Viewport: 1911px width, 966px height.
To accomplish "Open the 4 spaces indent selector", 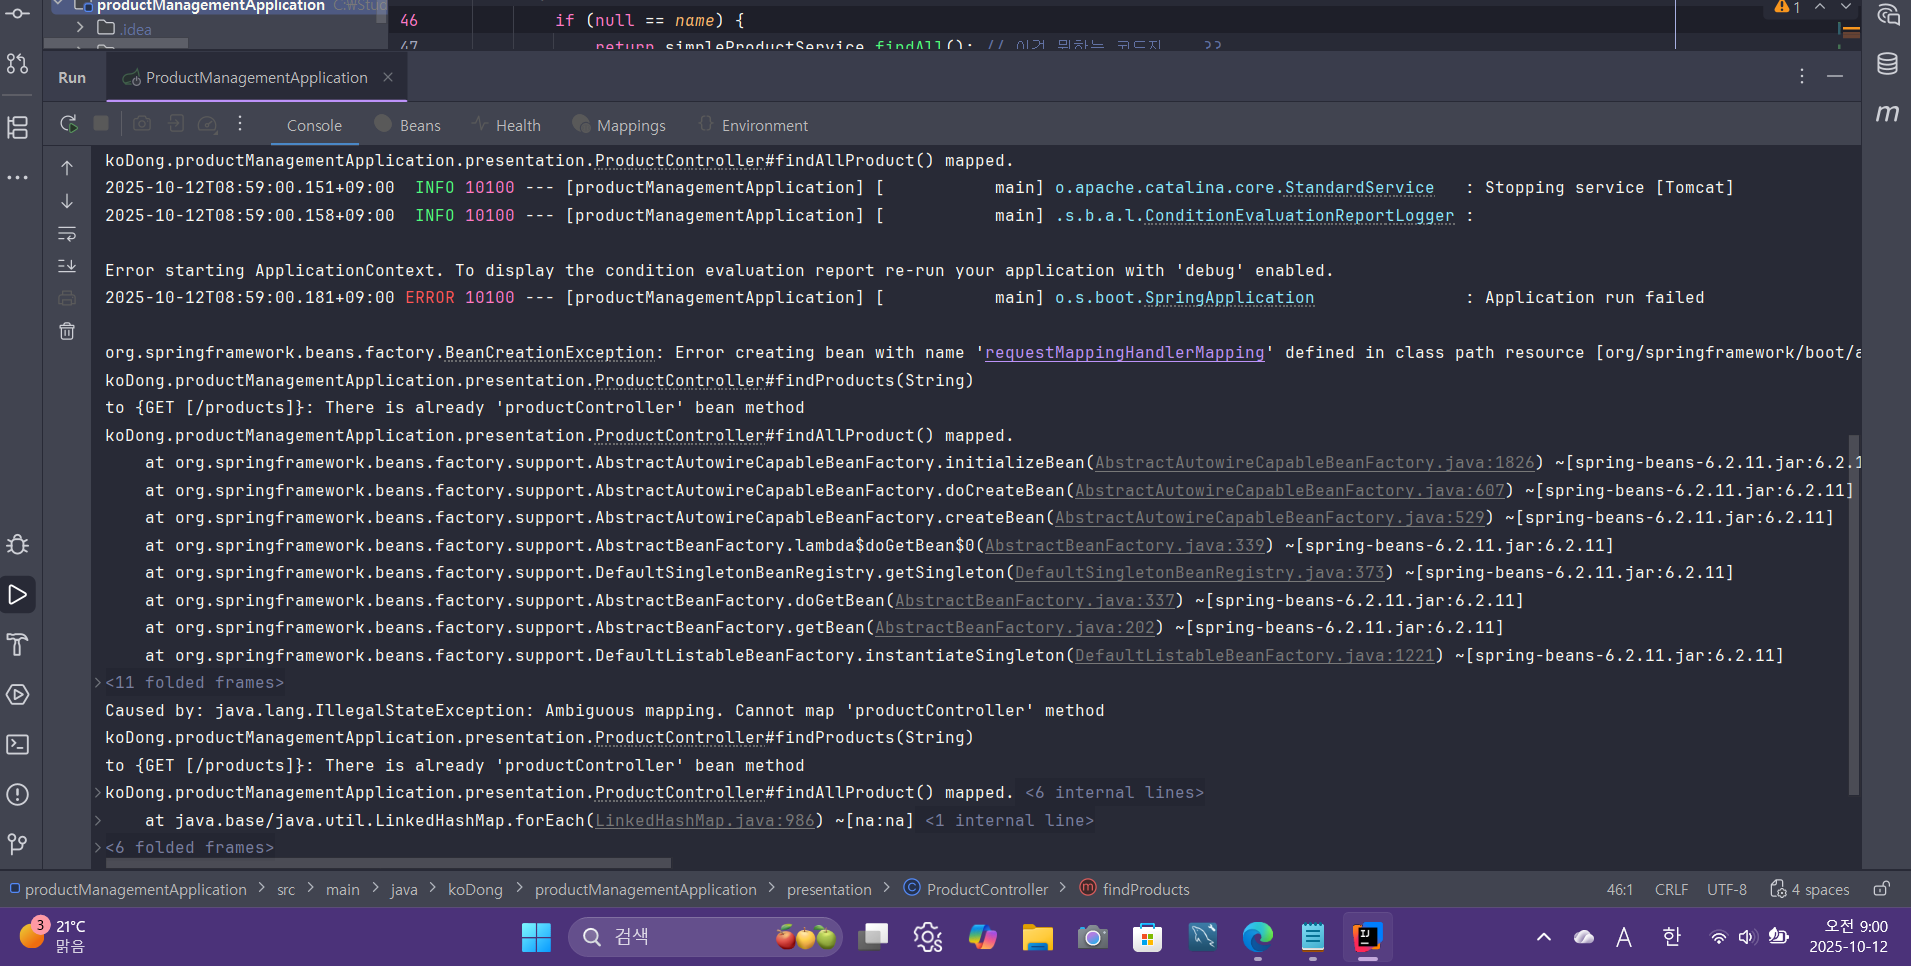I will [1810, 889].
